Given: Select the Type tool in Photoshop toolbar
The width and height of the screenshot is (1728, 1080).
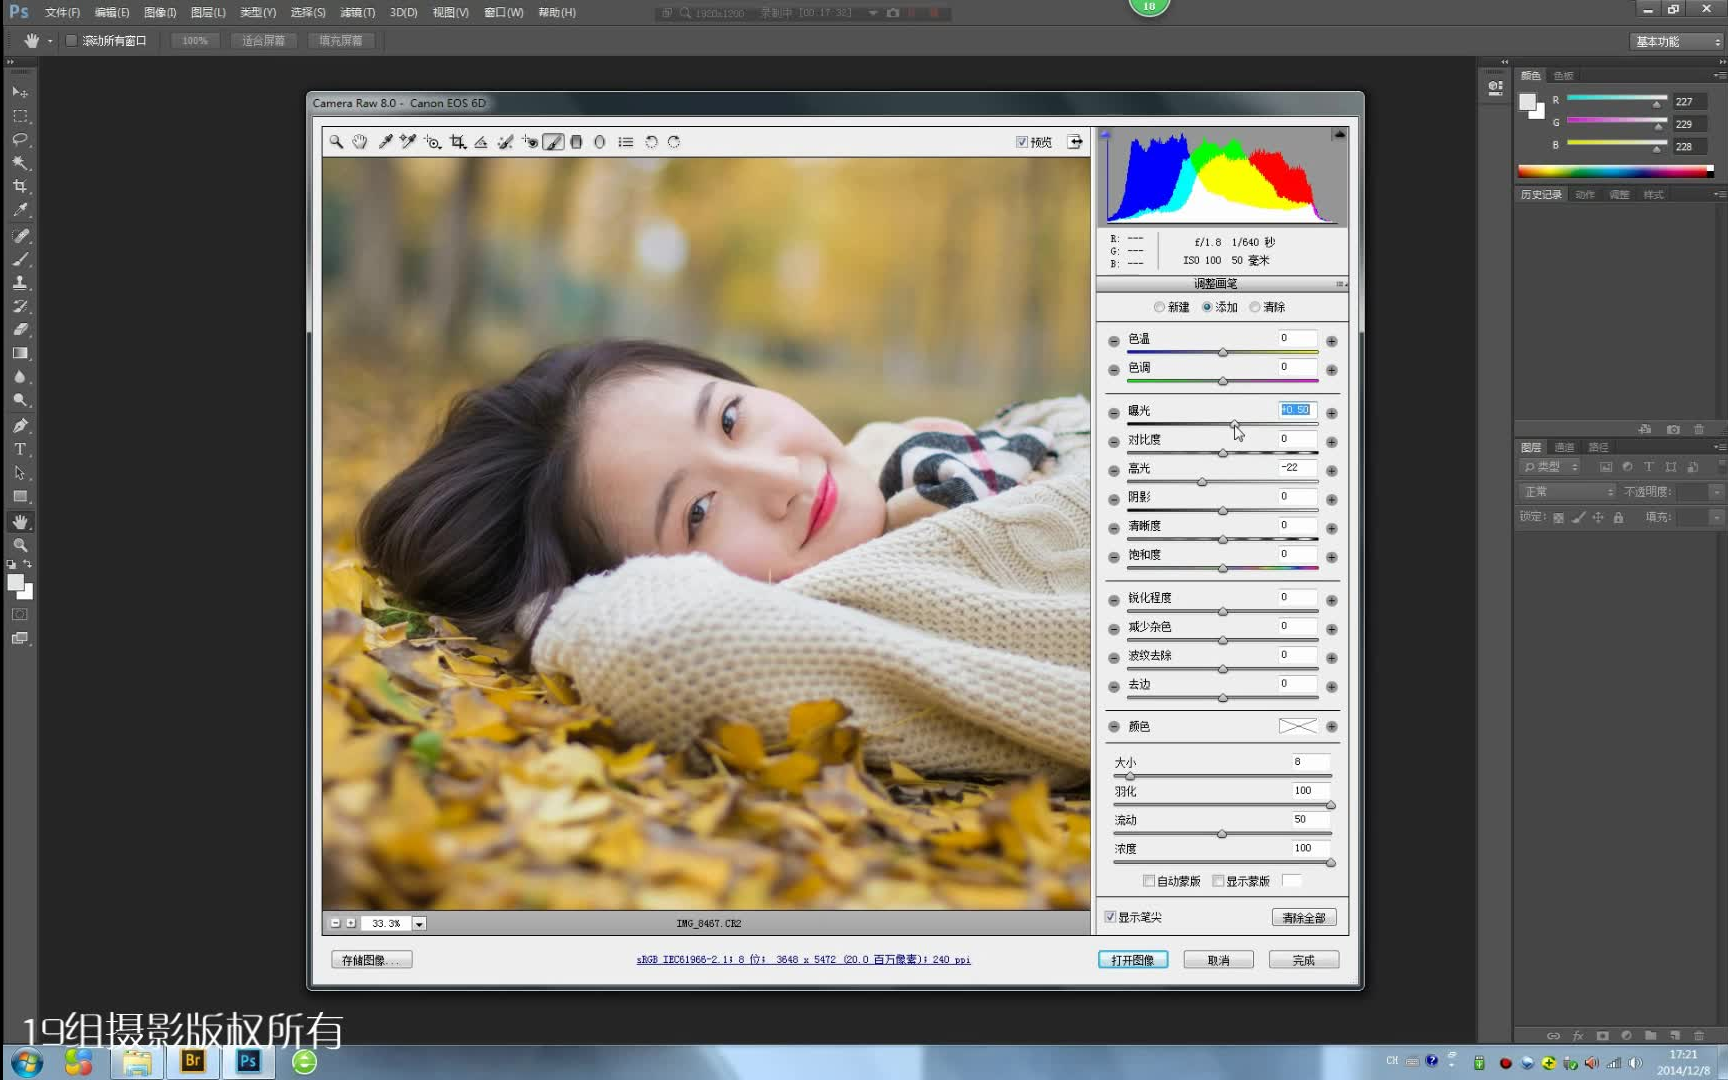Looking at the screenshot, I should tap(20, 450).
